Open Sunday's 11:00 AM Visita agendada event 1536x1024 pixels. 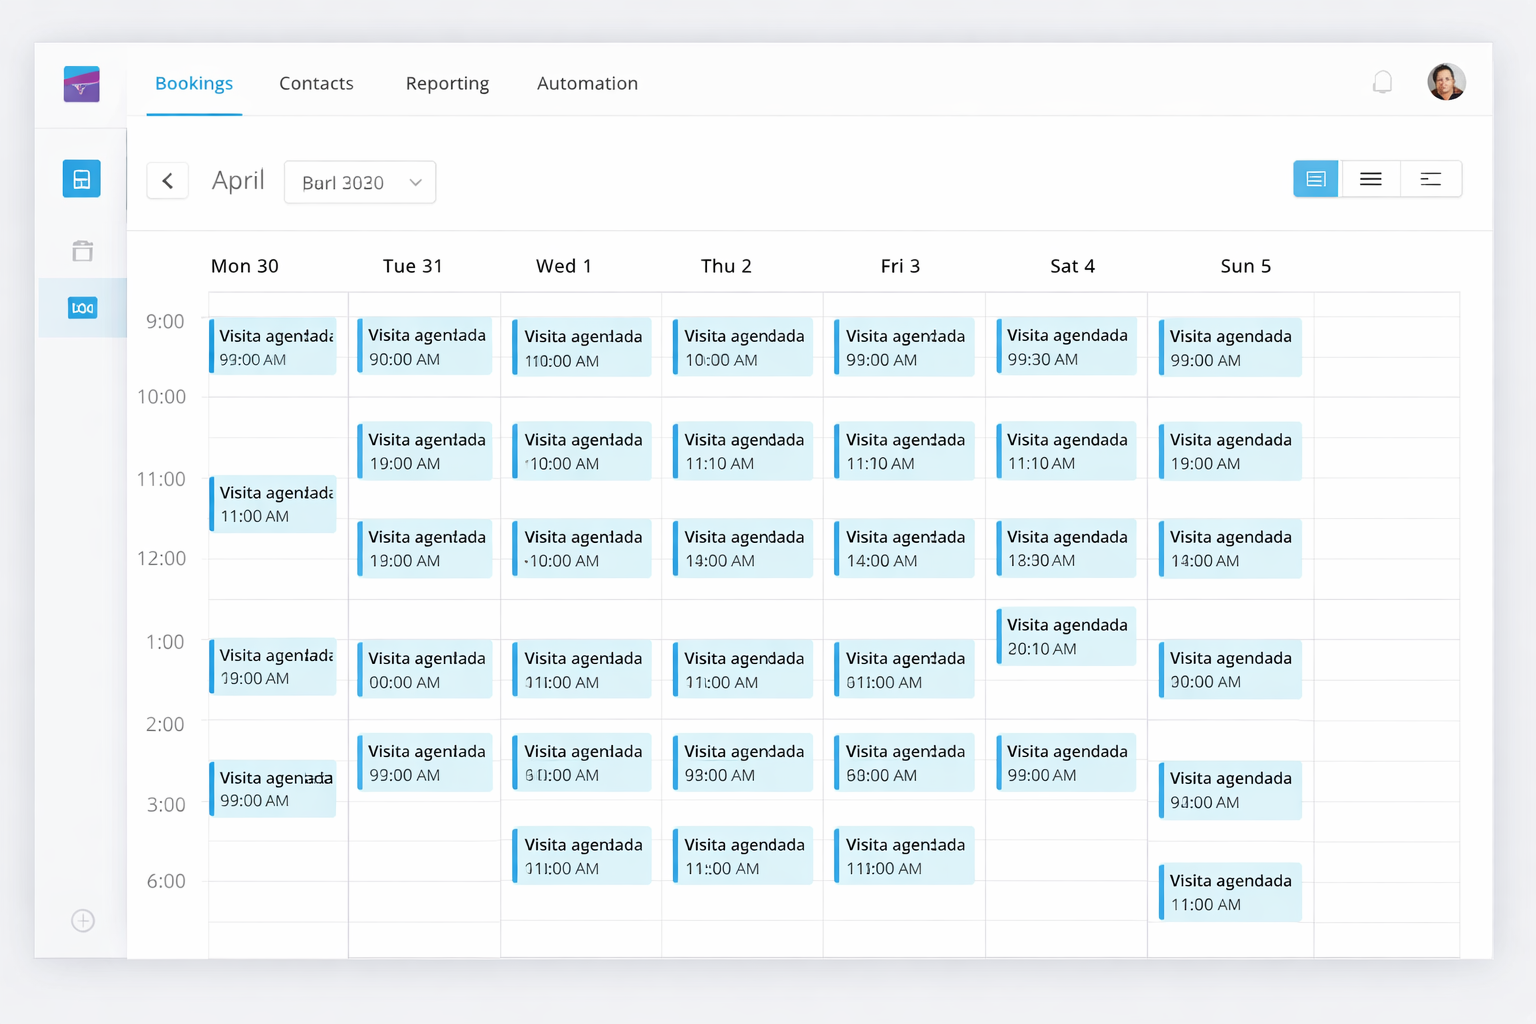(1231, 892)
